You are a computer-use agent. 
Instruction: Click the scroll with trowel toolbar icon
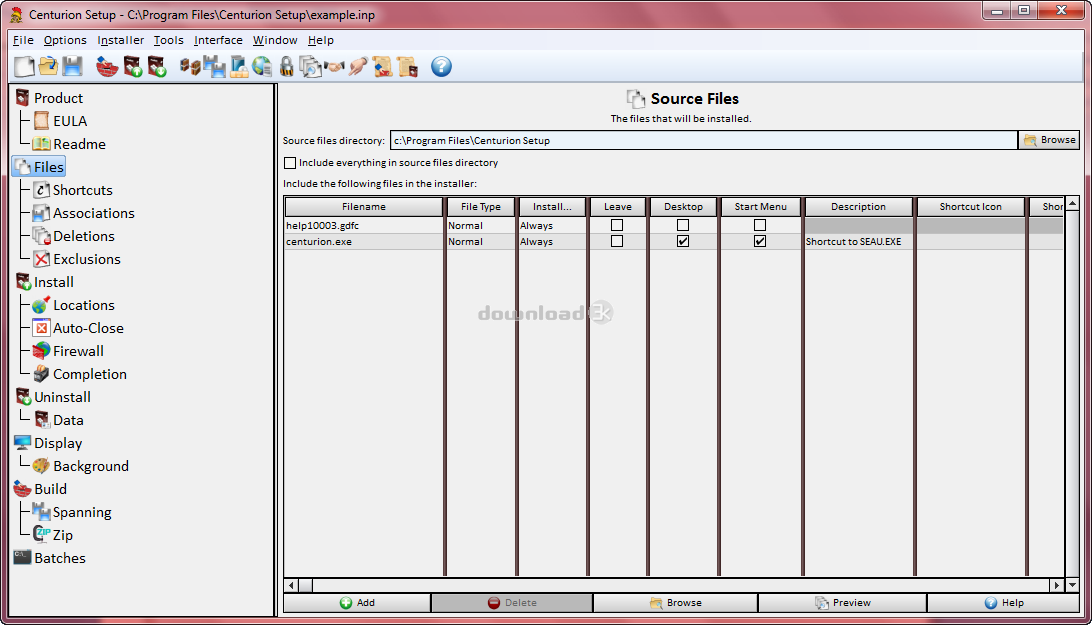coord(382,67)
